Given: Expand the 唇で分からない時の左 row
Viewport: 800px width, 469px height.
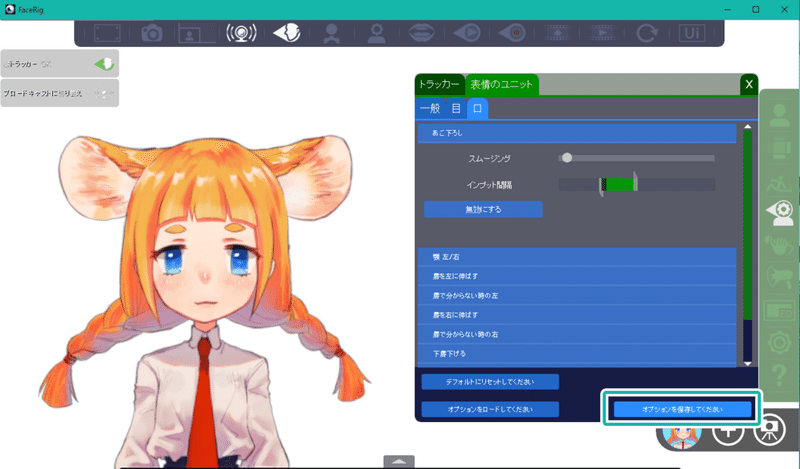Looking at the screenshot, I should click(x=577, y=295).
